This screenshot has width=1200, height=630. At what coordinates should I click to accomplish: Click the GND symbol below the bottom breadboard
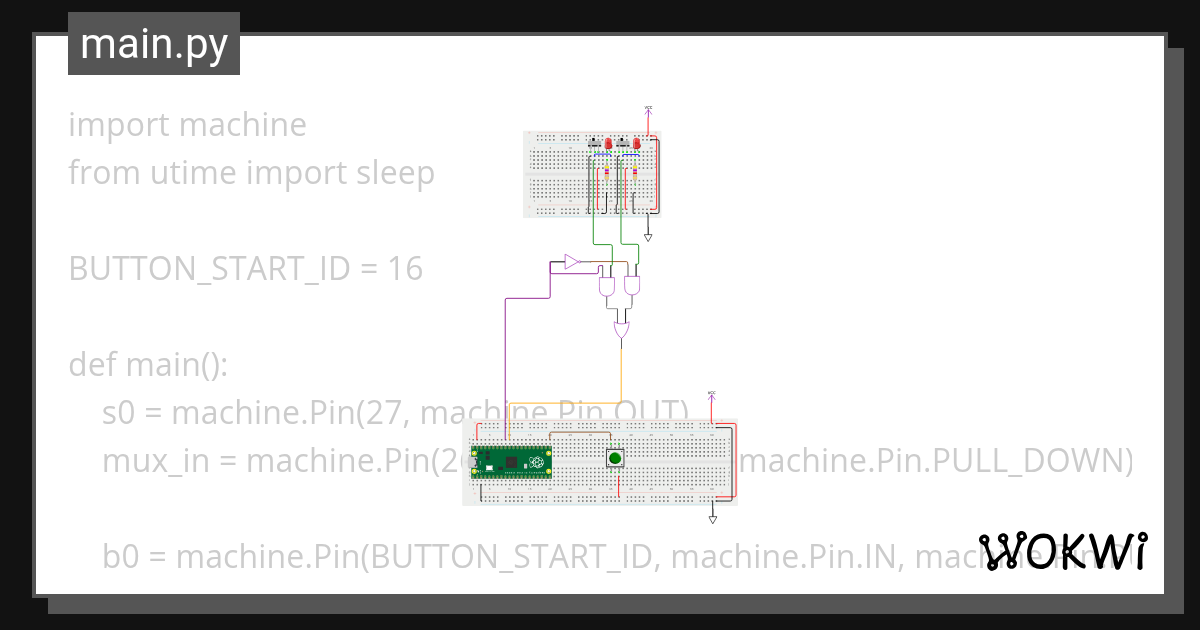(x=712, y=518)
